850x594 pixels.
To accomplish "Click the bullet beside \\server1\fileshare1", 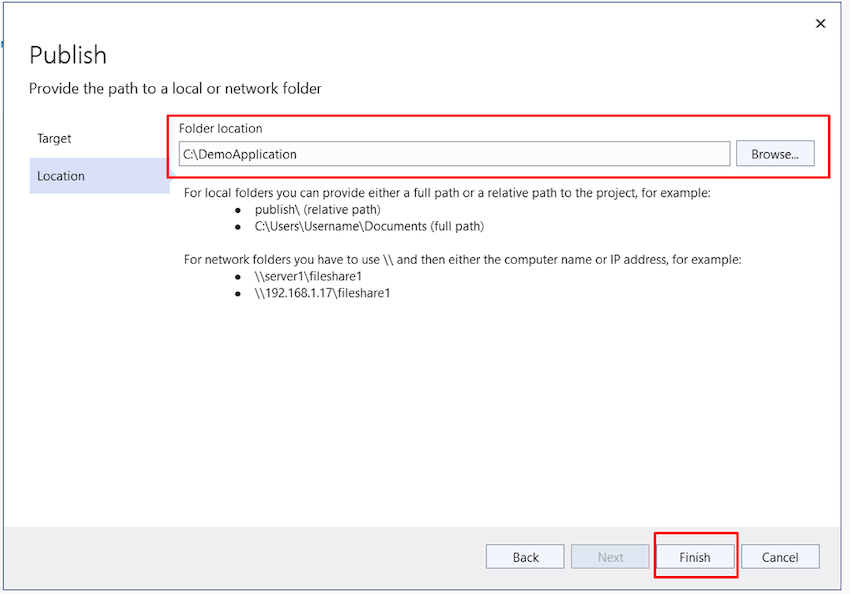I will [x=238, y=277].
